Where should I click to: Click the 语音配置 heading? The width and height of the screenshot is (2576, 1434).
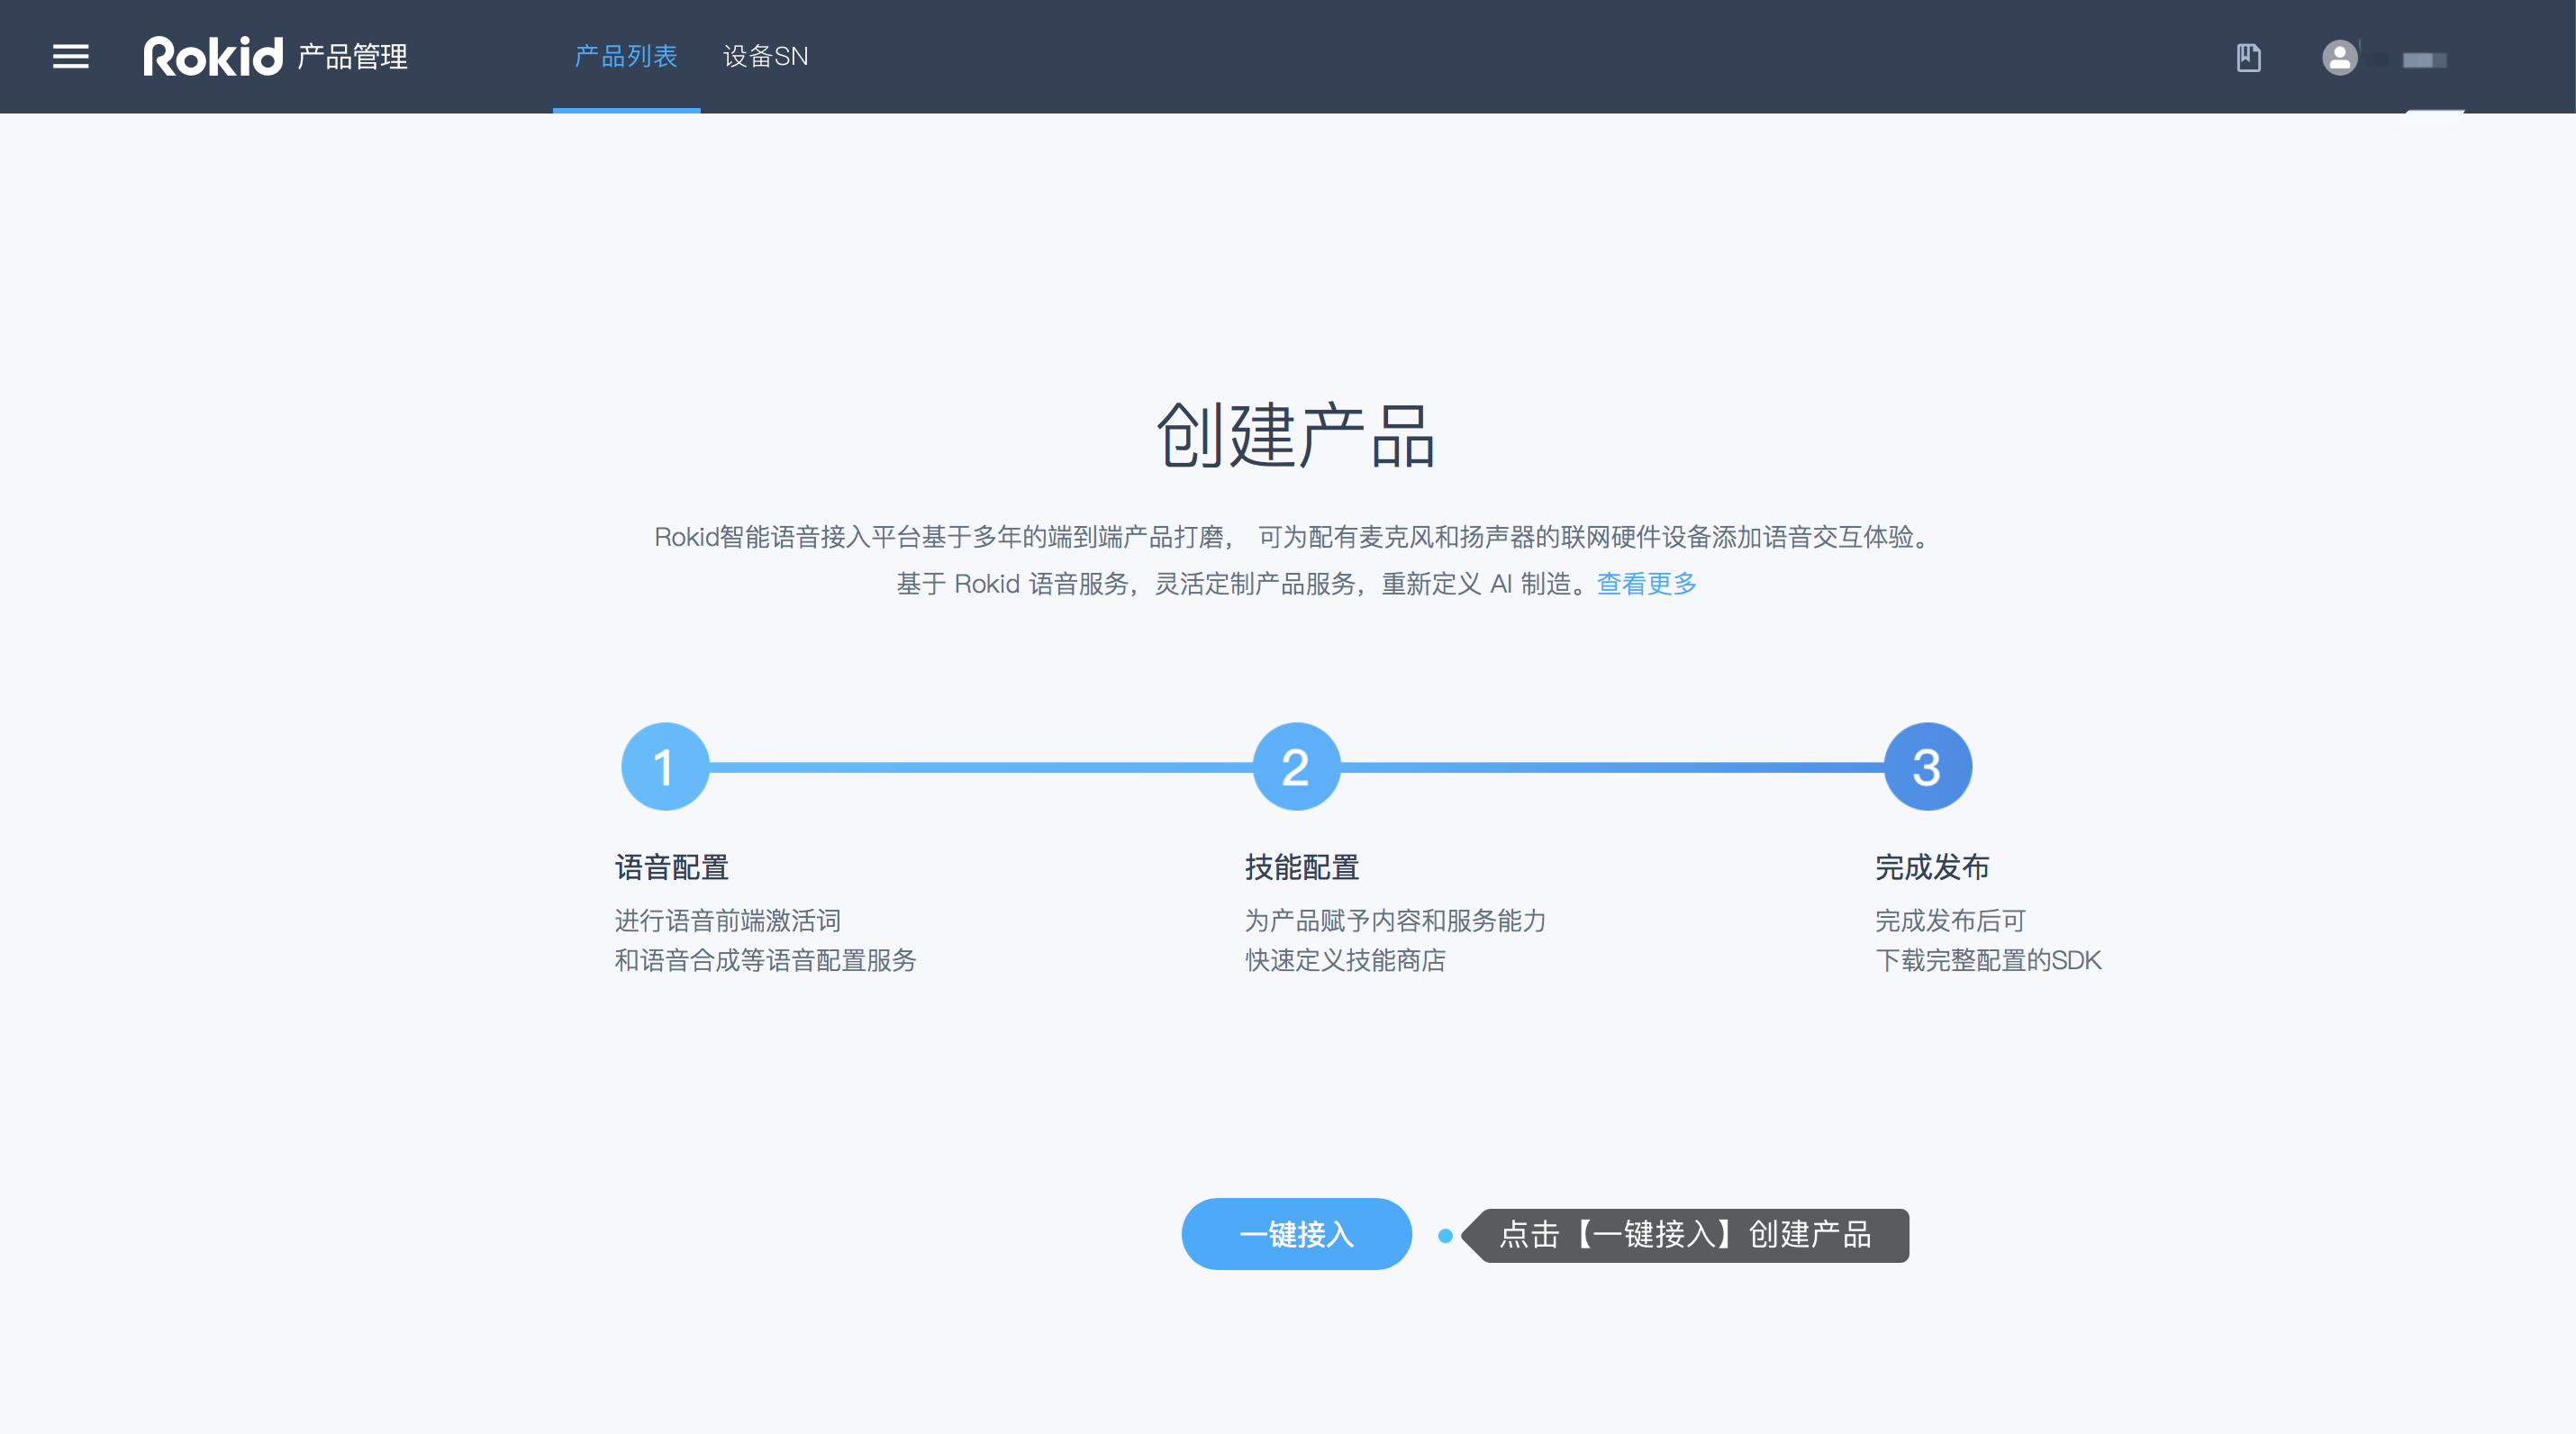pos(671,866)
